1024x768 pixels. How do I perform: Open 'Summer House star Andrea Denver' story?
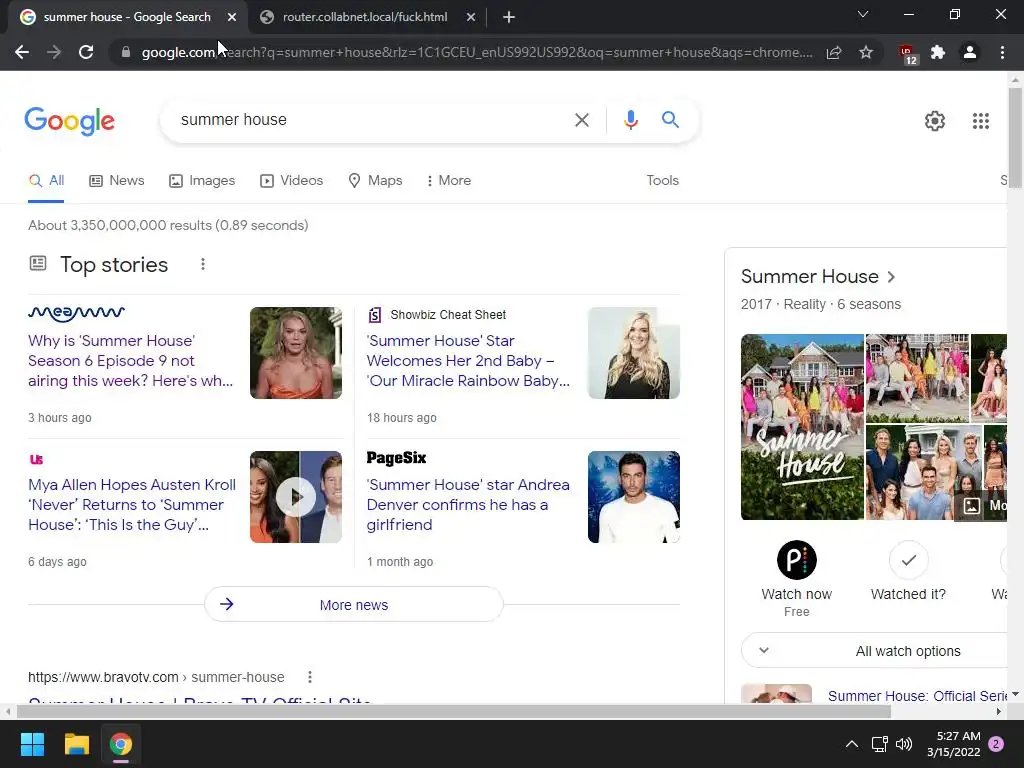468,505
